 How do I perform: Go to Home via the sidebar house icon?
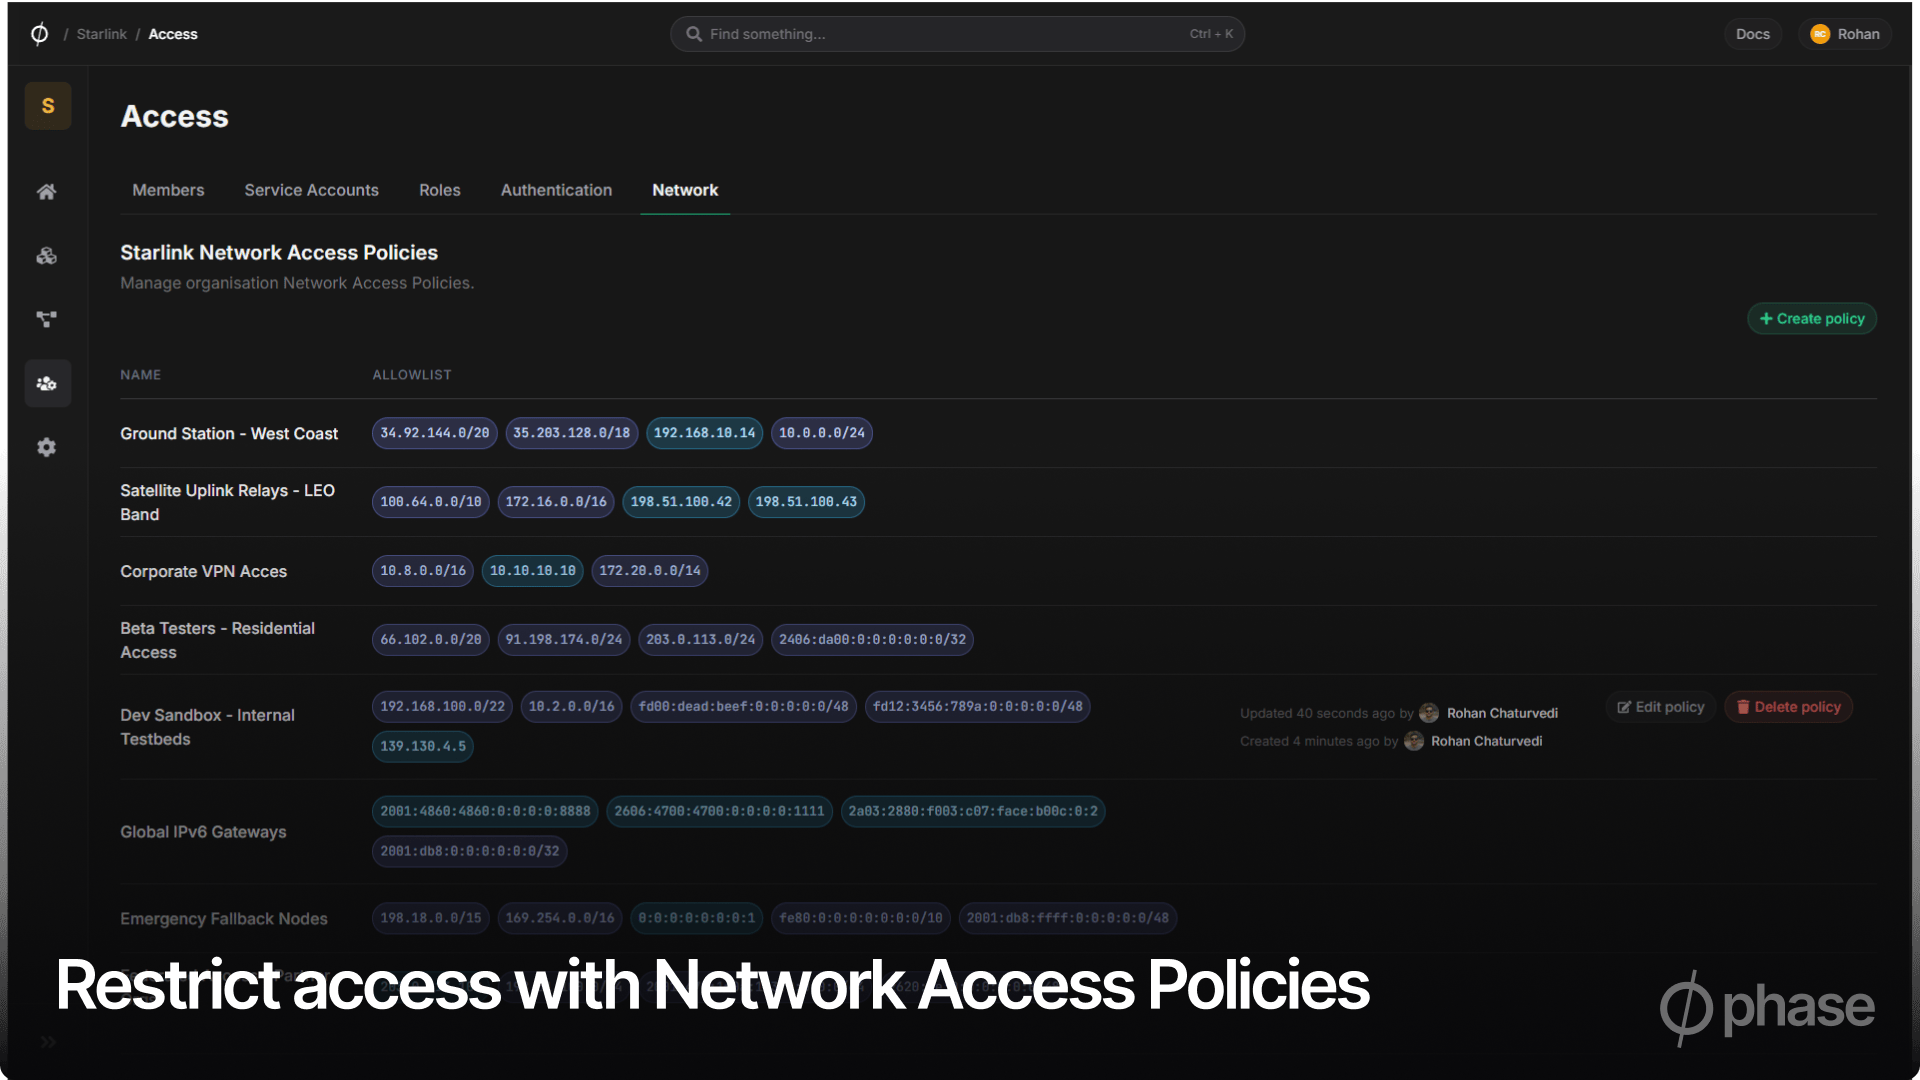(x=47, y=192)
